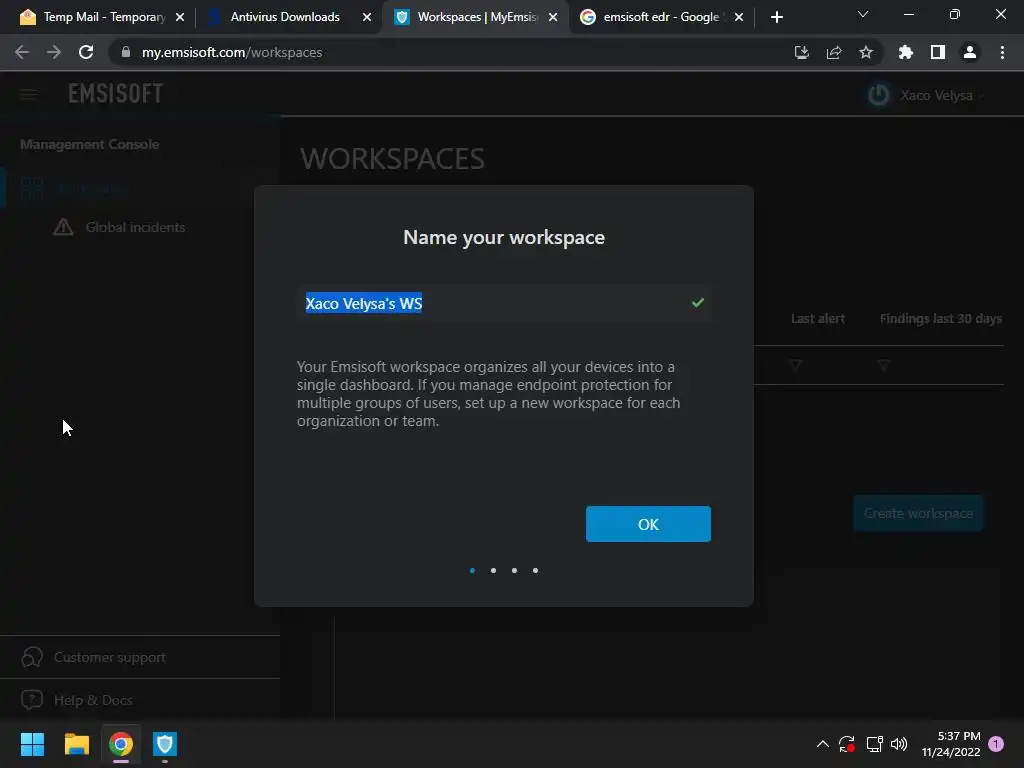Open the Chrome three-dot menu
This screenshot has height=768, width=1024.
pos(1002,52)
